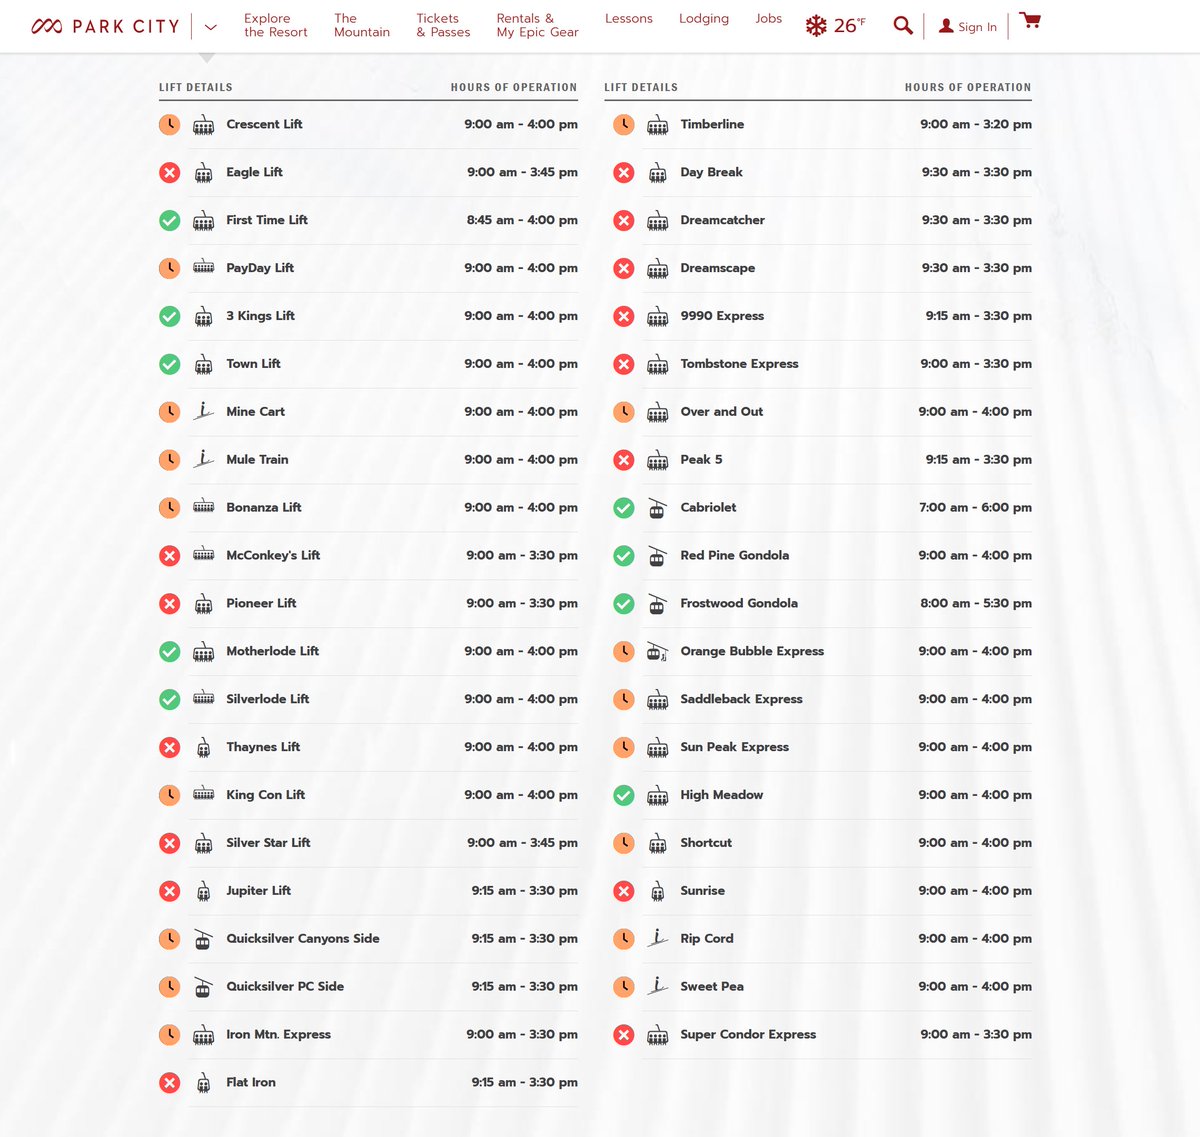Click the snowflake weather icon
This screenshot has height=1137, width=1200.
(x=816, y=26)
